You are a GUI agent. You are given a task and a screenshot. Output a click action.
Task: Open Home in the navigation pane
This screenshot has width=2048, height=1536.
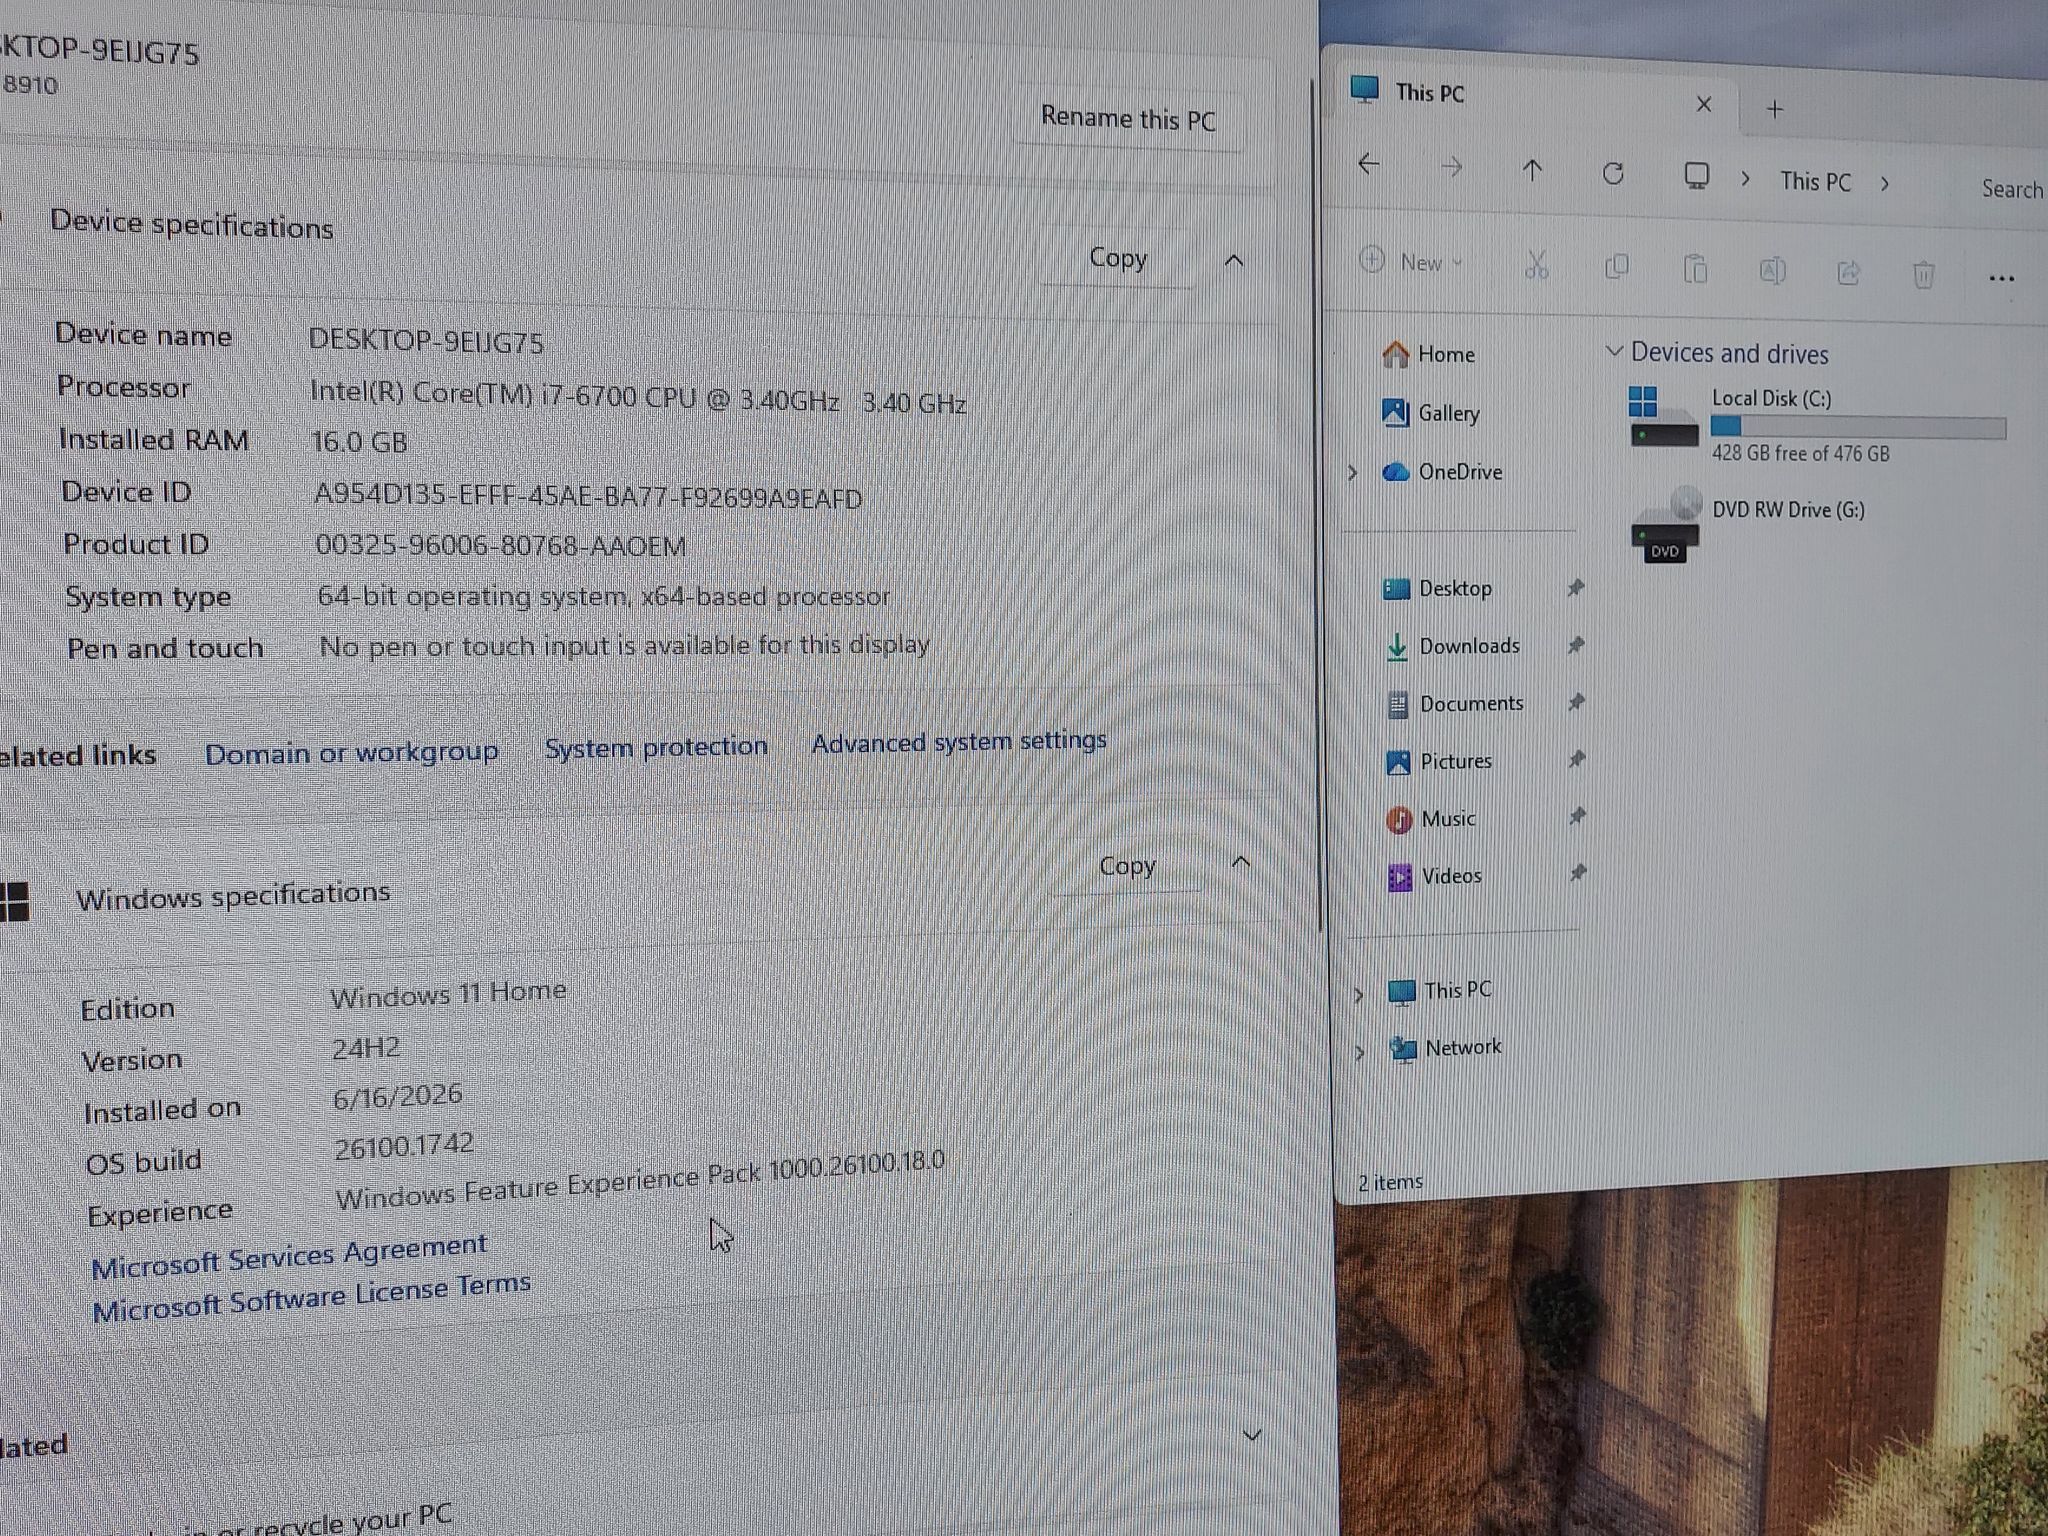1428,354
